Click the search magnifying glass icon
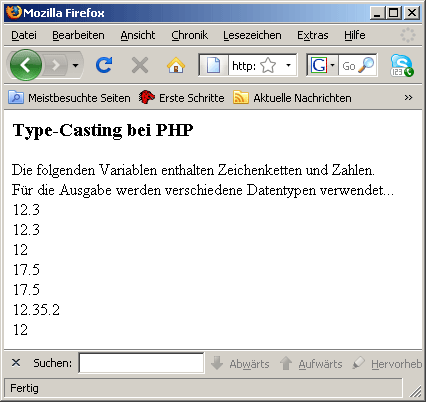The height and width of the screenshot is (402, 426). click(x=366, y=65)
